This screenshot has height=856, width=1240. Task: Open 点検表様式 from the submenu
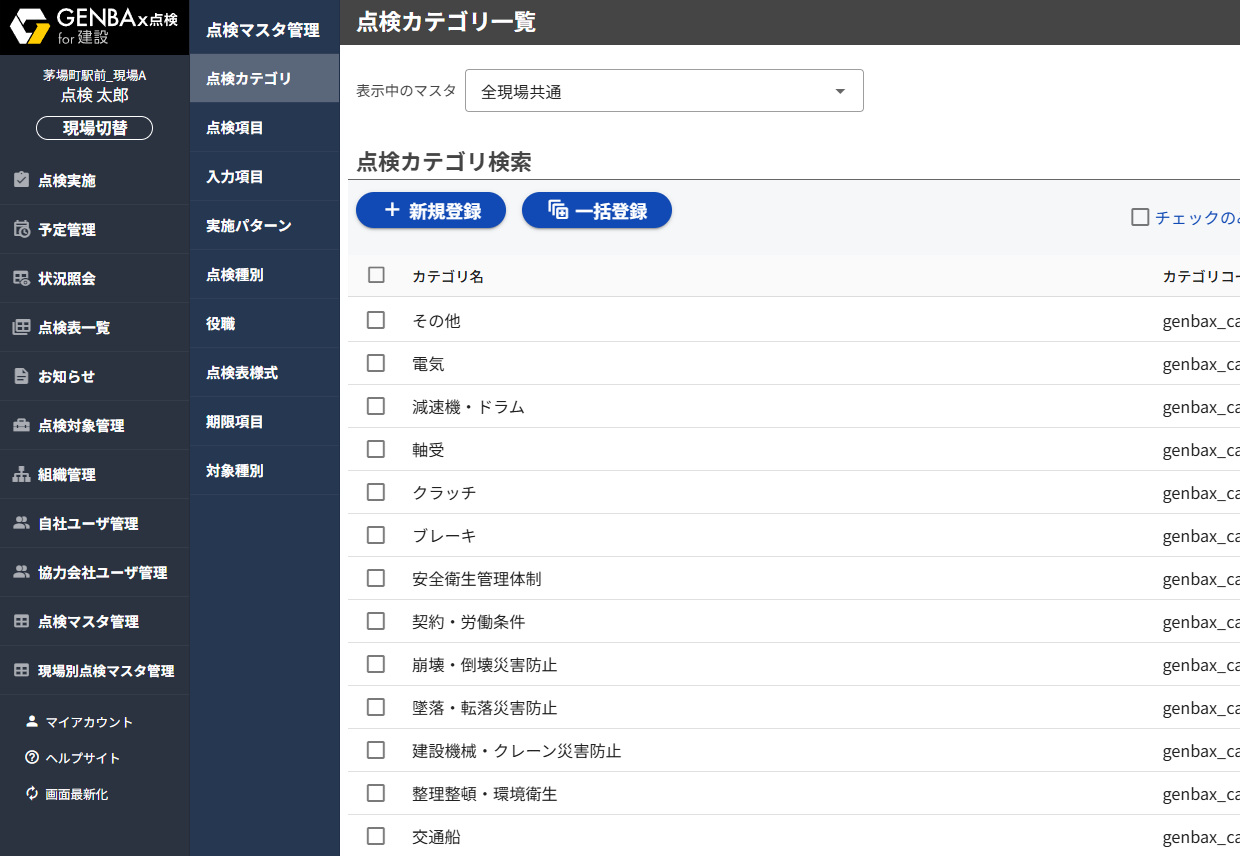tap(242, 373)
